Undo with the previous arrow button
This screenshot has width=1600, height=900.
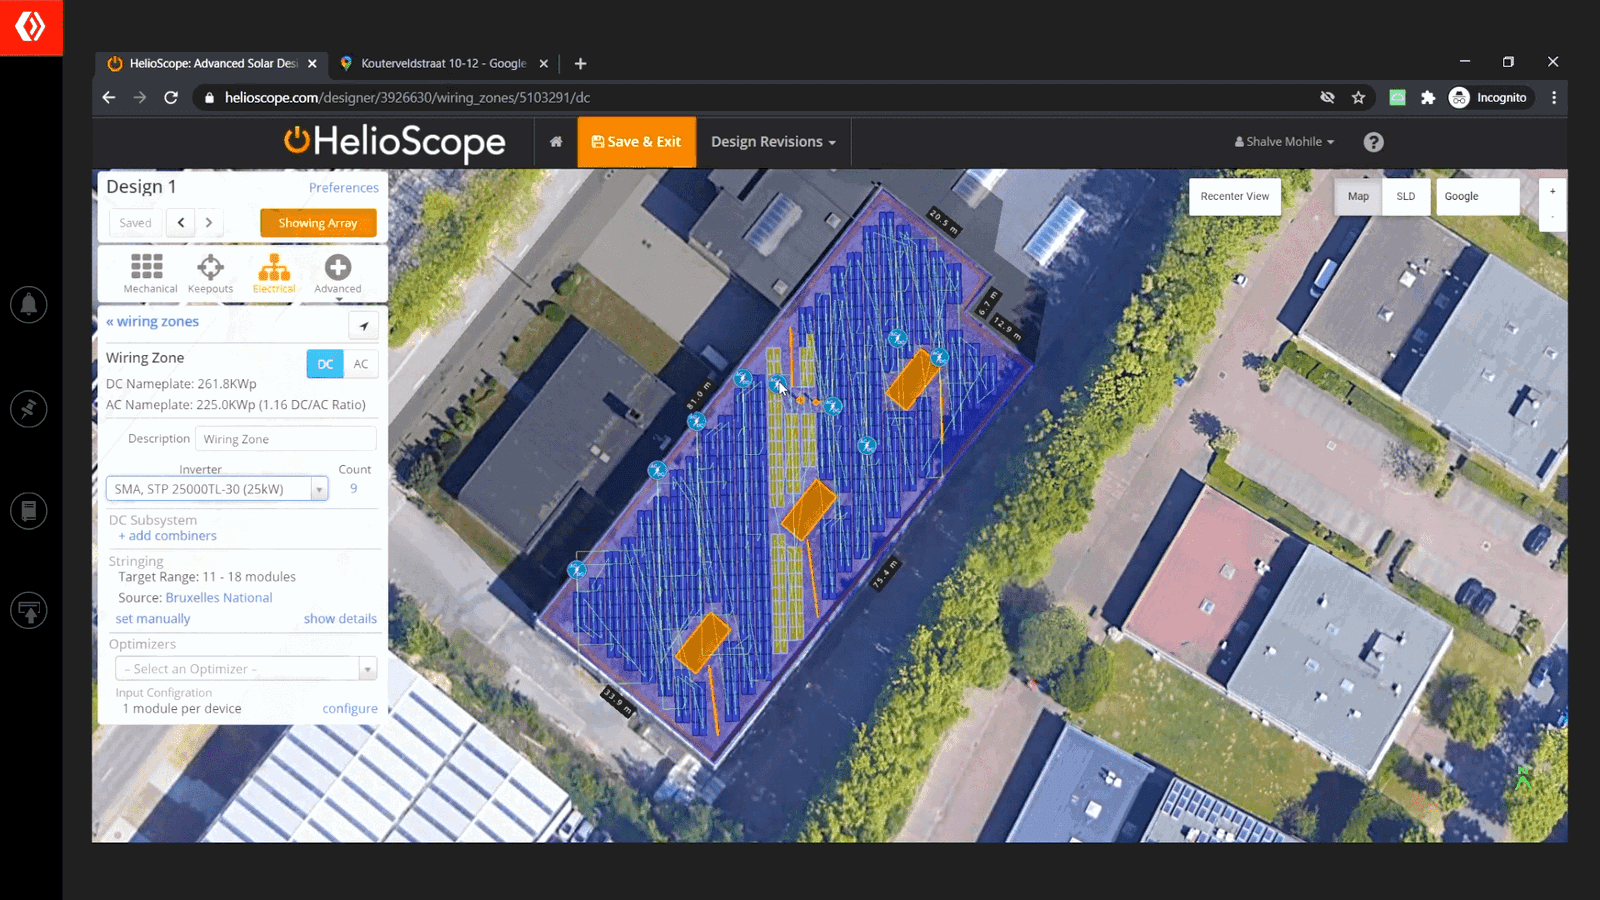181,223
